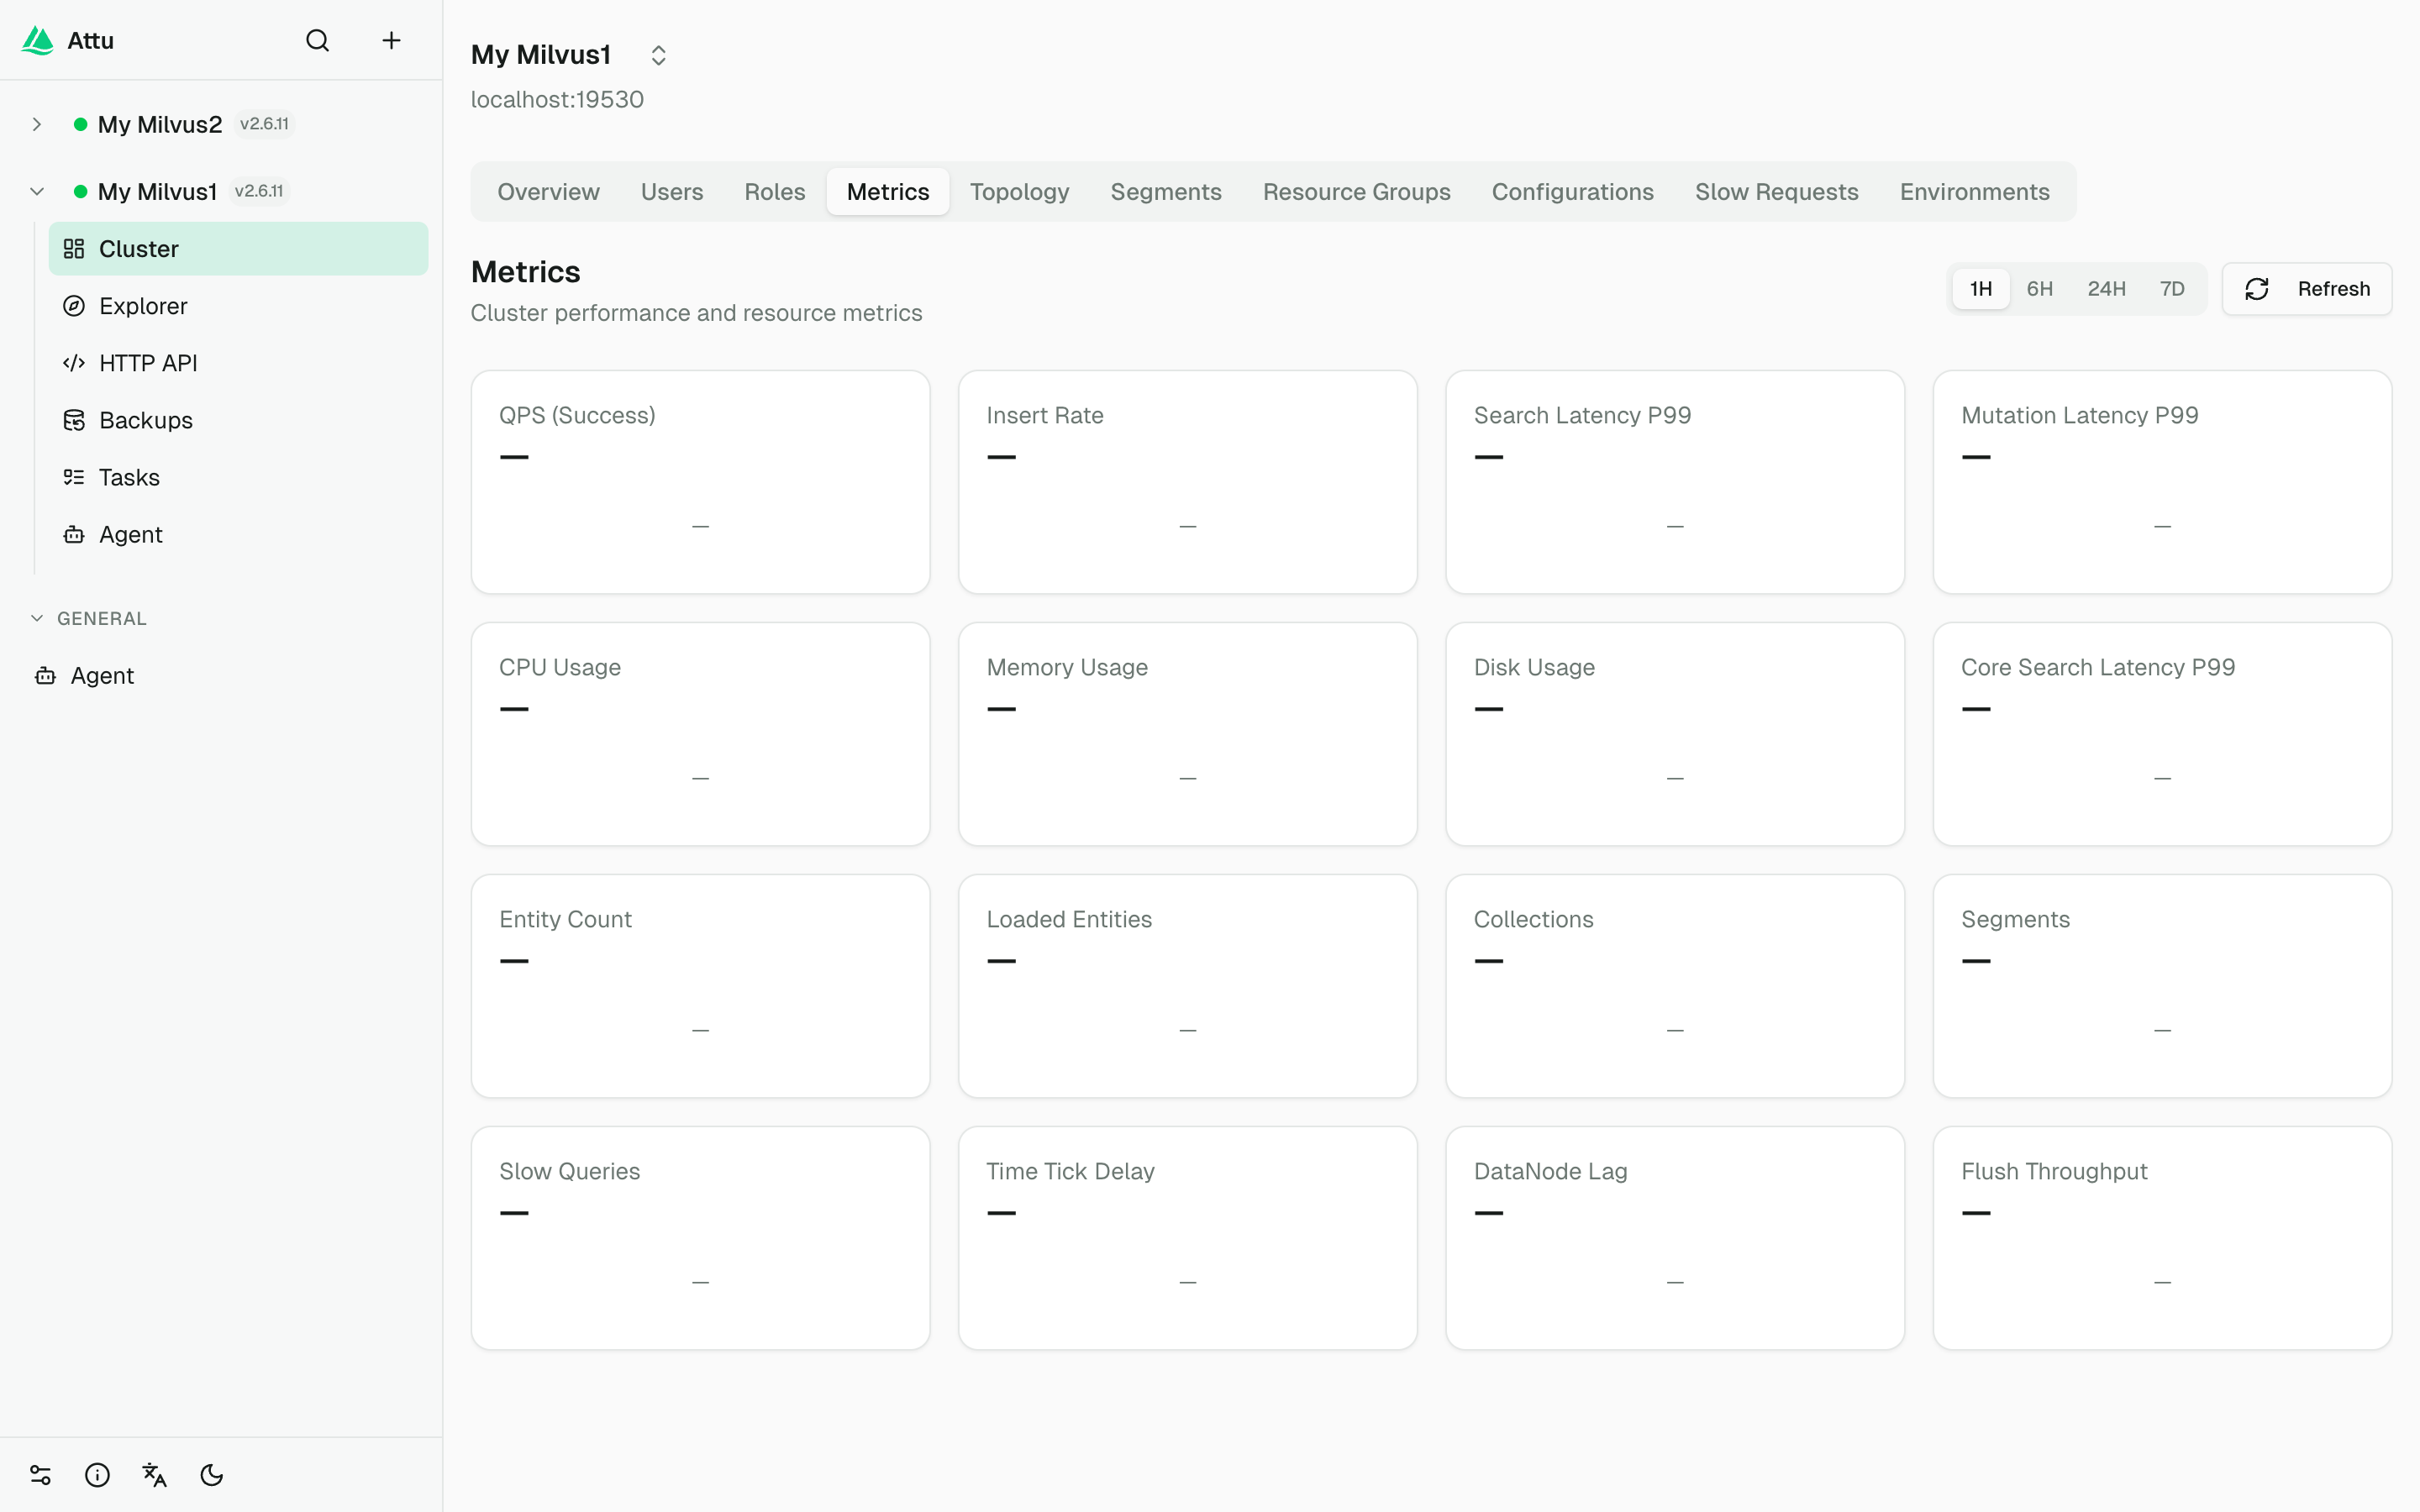Click the Core Search Latency P99 card
The width and height of the screenshot is (2420, 1512).
[x=2162, y=734]
